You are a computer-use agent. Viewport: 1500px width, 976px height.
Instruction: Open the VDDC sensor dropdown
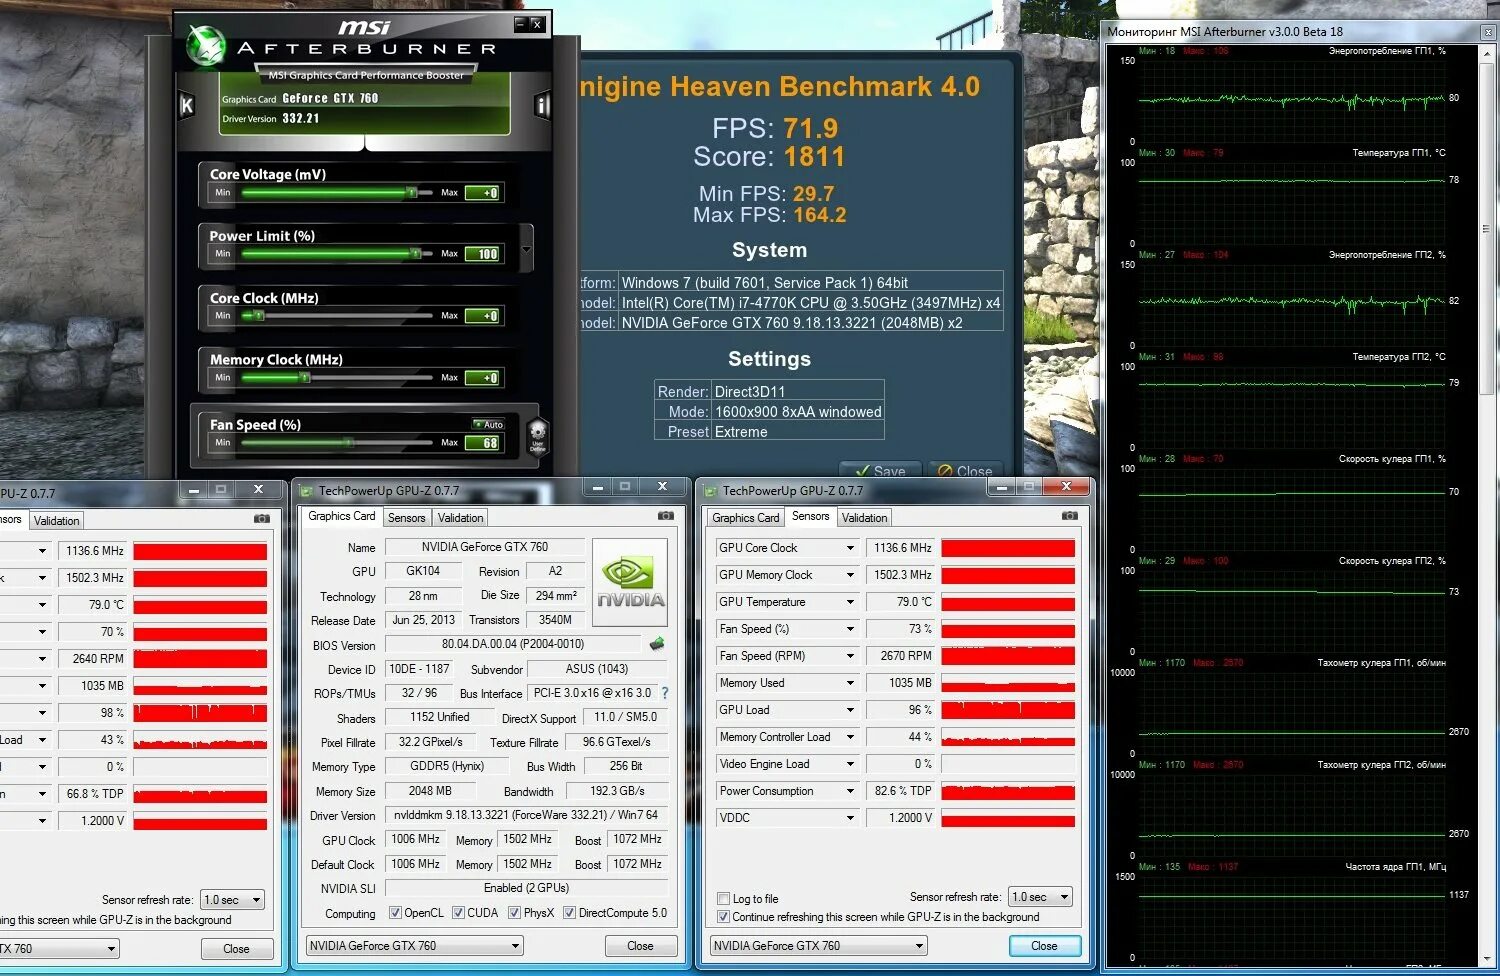point(850,818)
